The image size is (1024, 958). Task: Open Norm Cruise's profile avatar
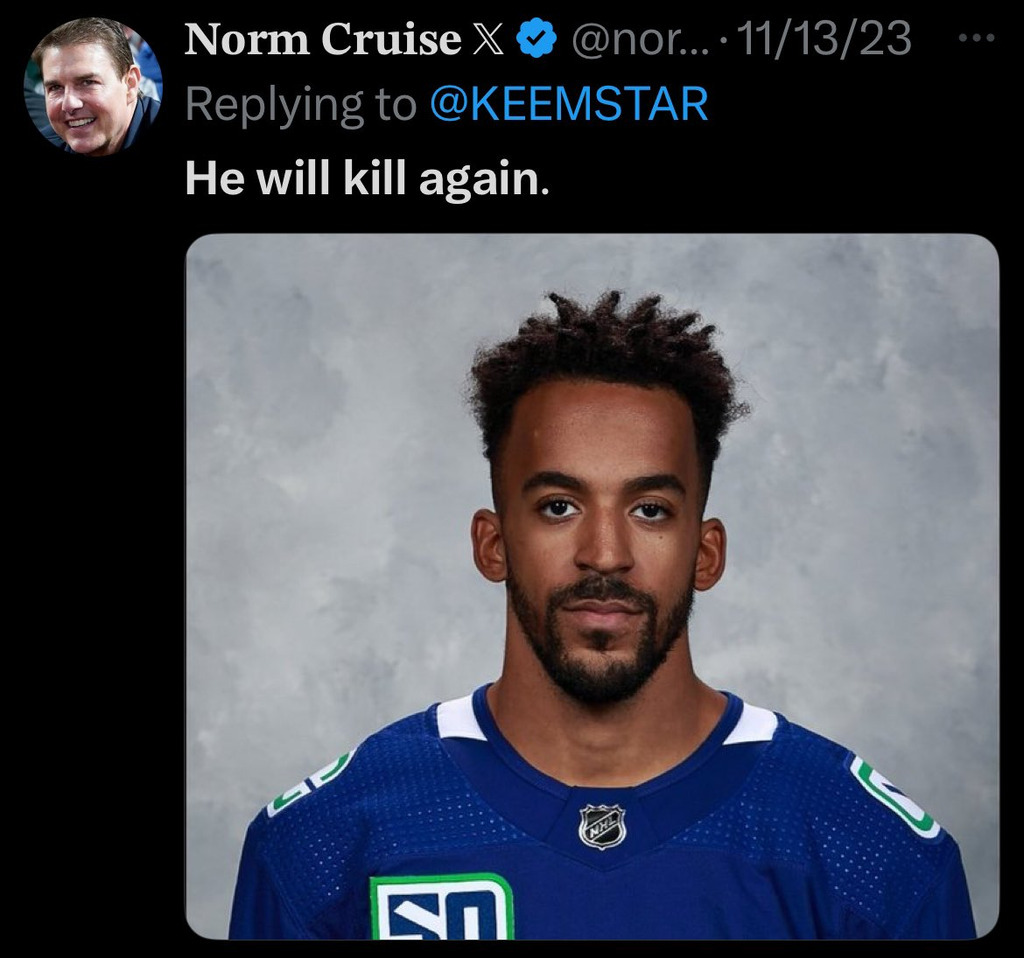(x=93, y=86)
